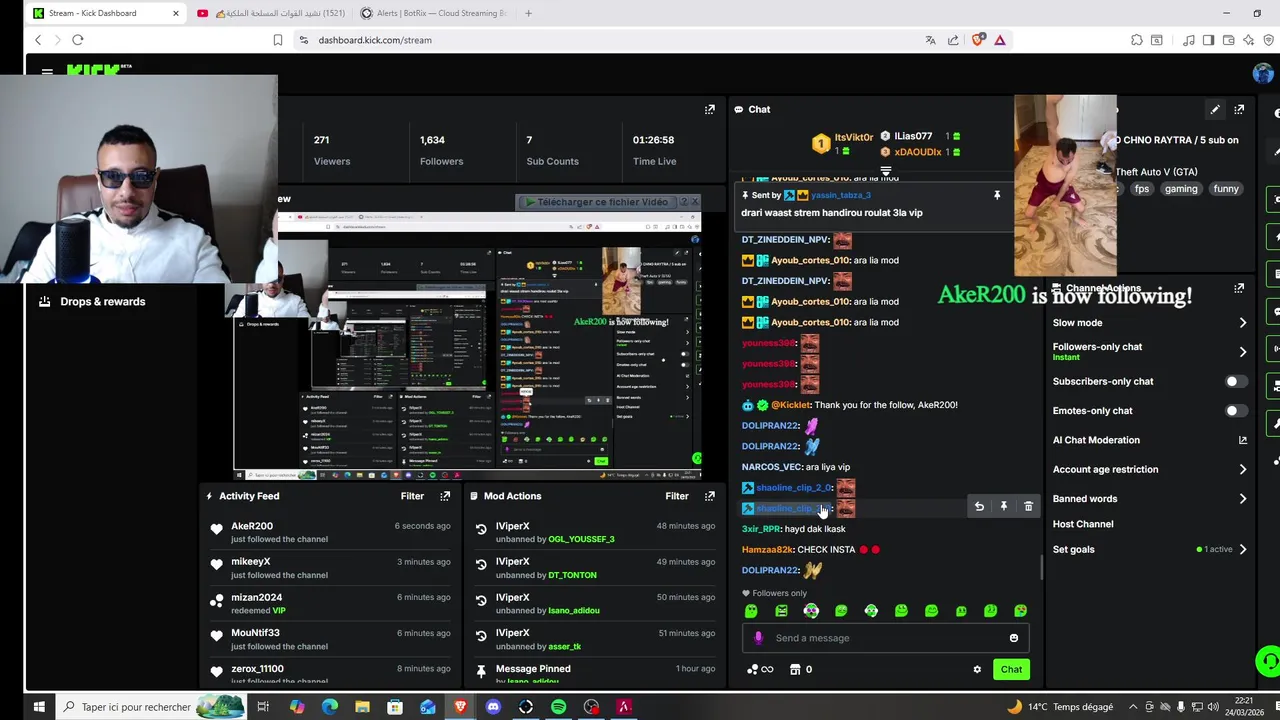Open the user profile avatar on Kick

1263,73
